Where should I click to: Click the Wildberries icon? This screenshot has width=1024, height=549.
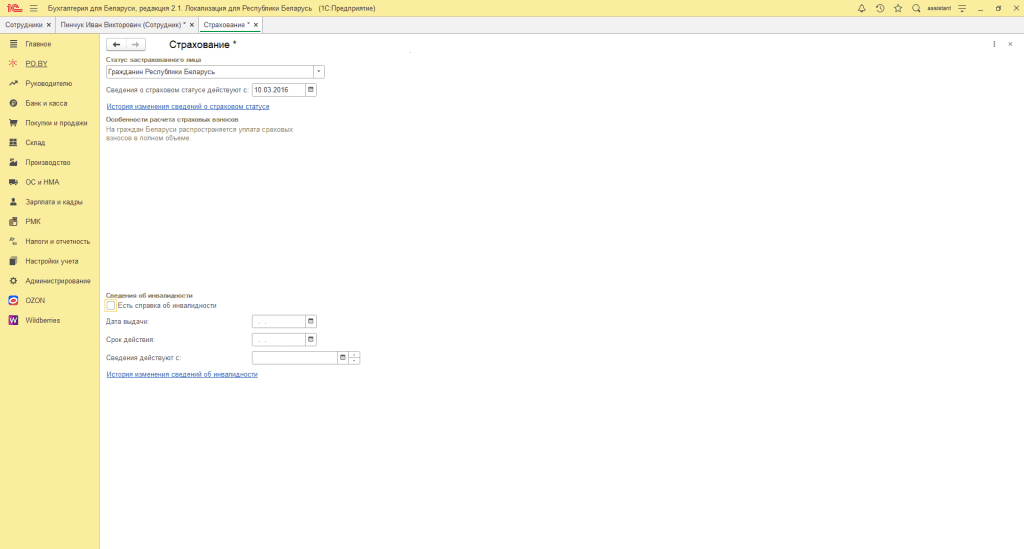pos(13,321)
